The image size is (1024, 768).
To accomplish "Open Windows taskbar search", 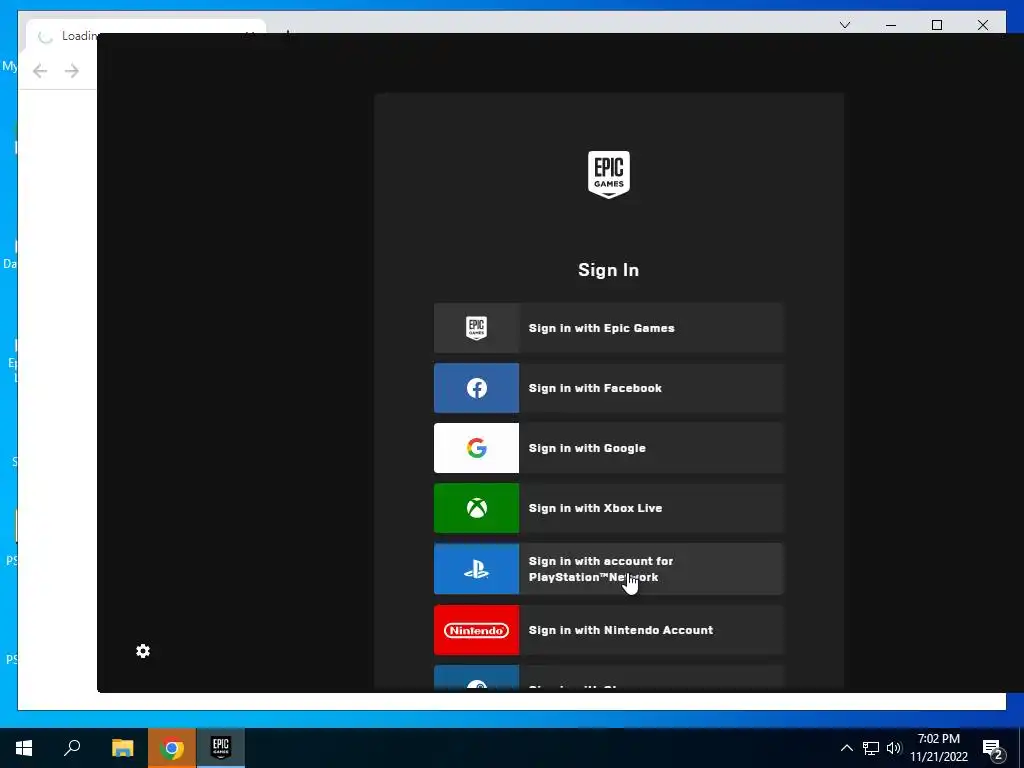I will tap(72, 748).
